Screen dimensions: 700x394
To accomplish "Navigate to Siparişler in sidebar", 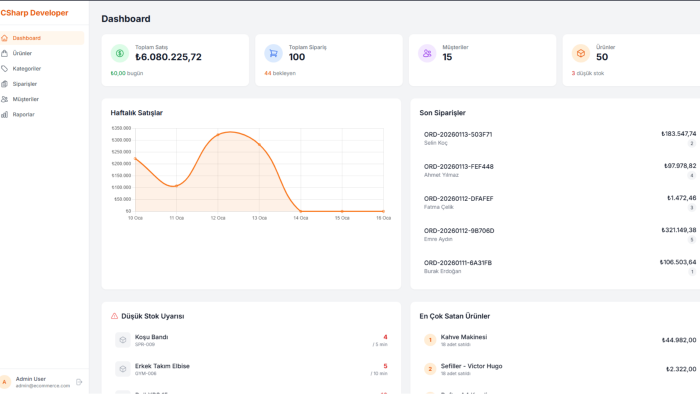I will (x=42, y=84).
